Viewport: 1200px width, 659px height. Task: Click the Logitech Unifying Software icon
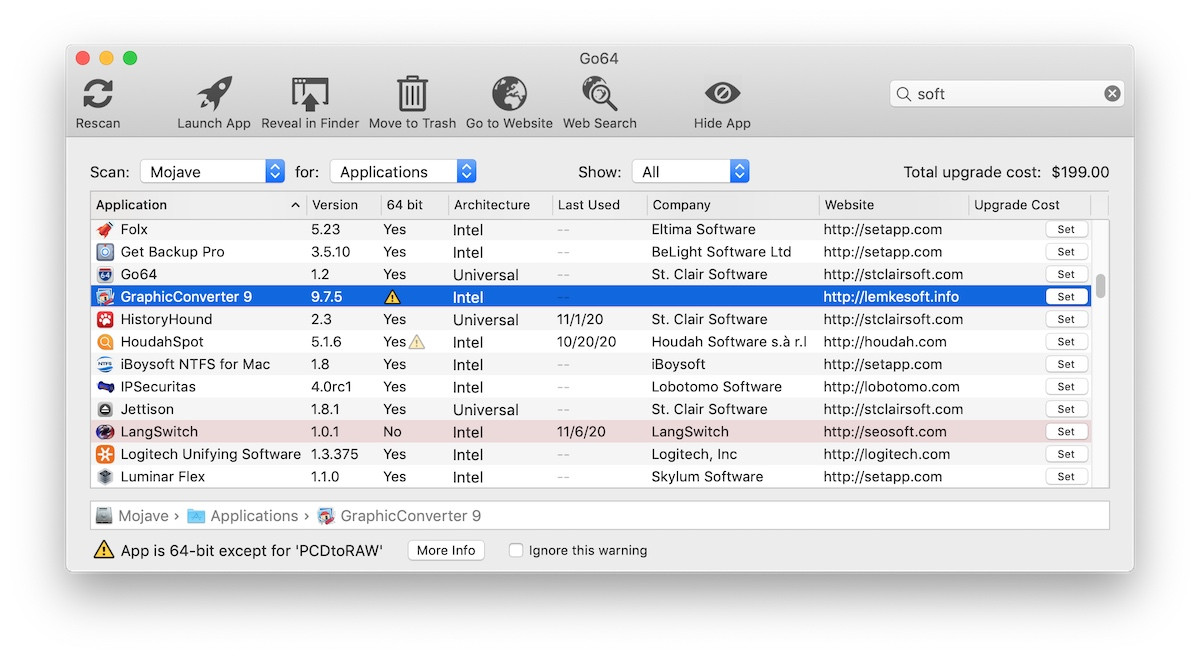tap(105, 454)
